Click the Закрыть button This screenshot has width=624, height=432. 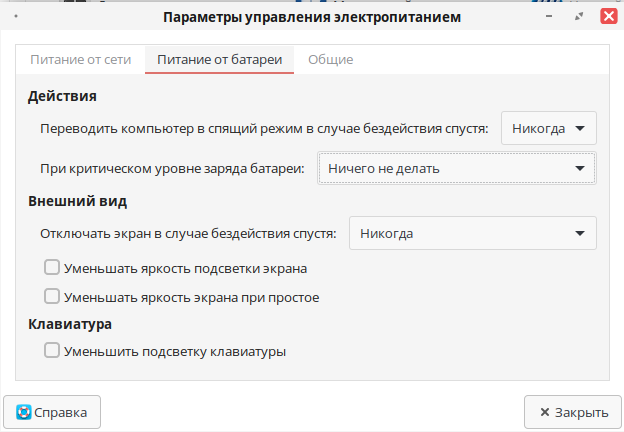tap(566, 412)
